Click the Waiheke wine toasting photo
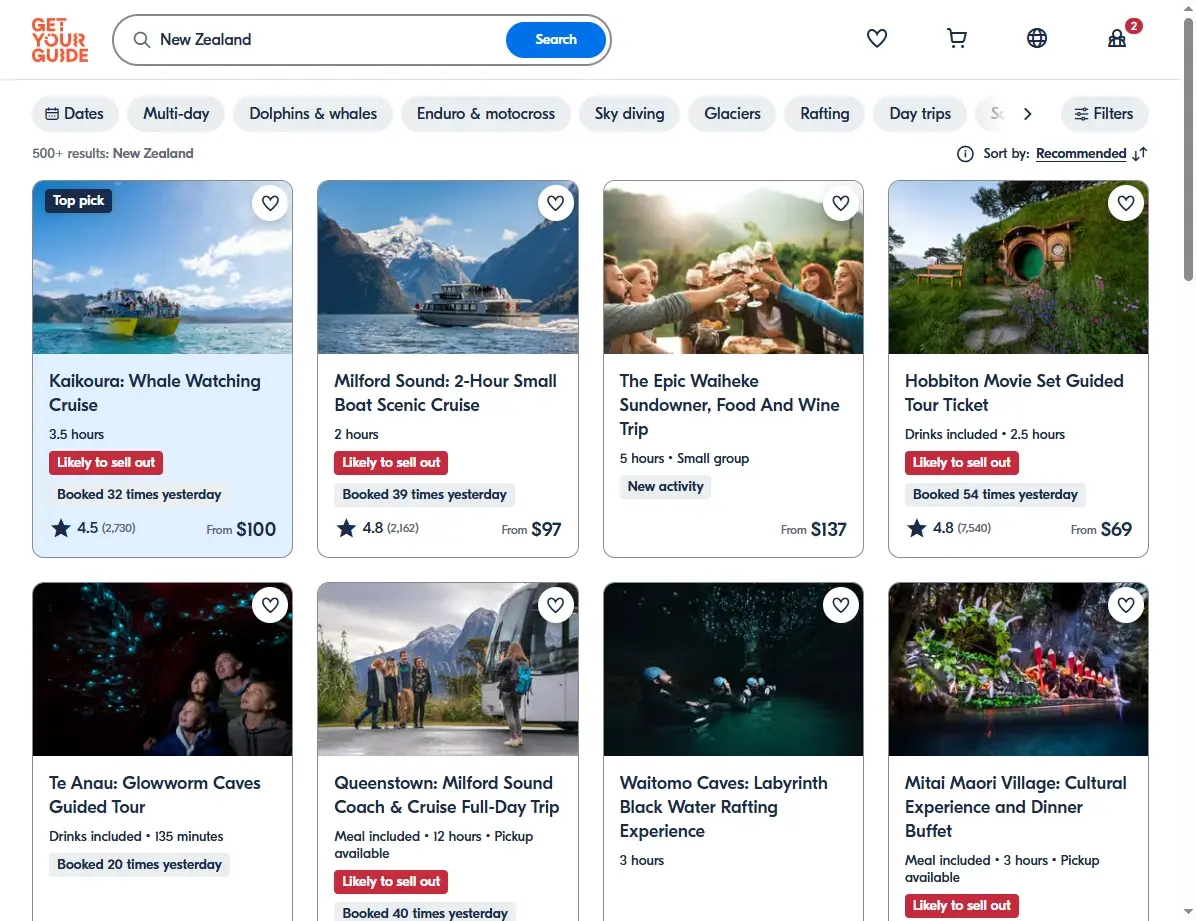This screenshot has width=1196, height=921. tap(733, 267)
